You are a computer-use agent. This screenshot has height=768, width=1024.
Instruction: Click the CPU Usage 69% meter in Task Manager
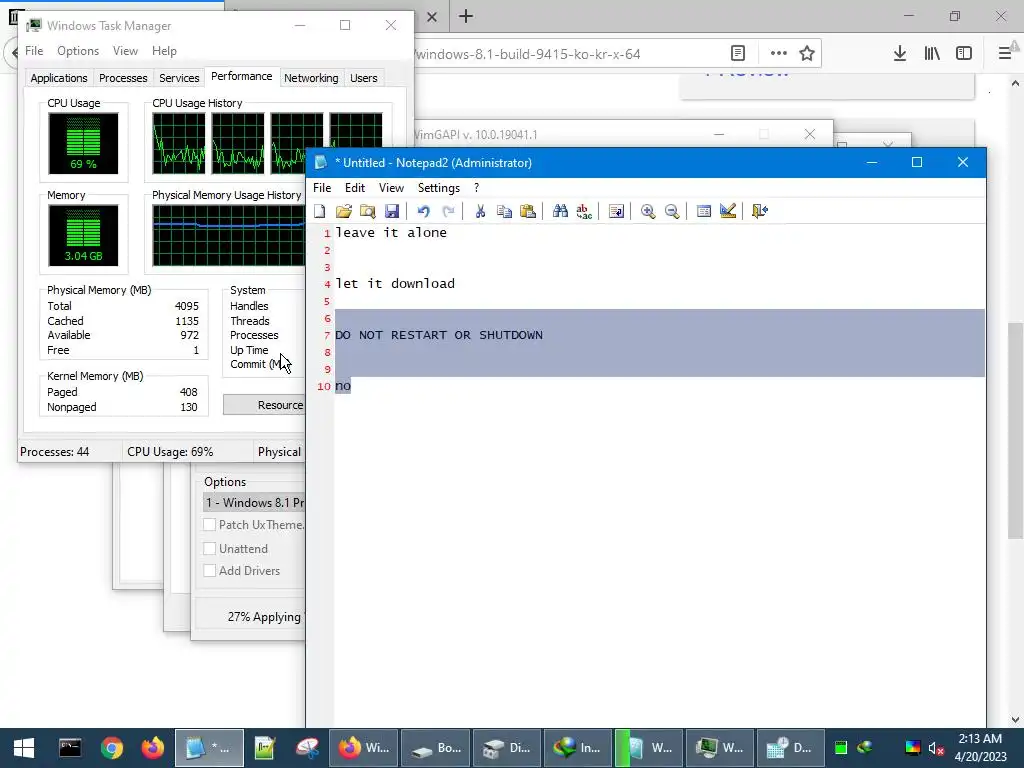(x=83, y=143)
